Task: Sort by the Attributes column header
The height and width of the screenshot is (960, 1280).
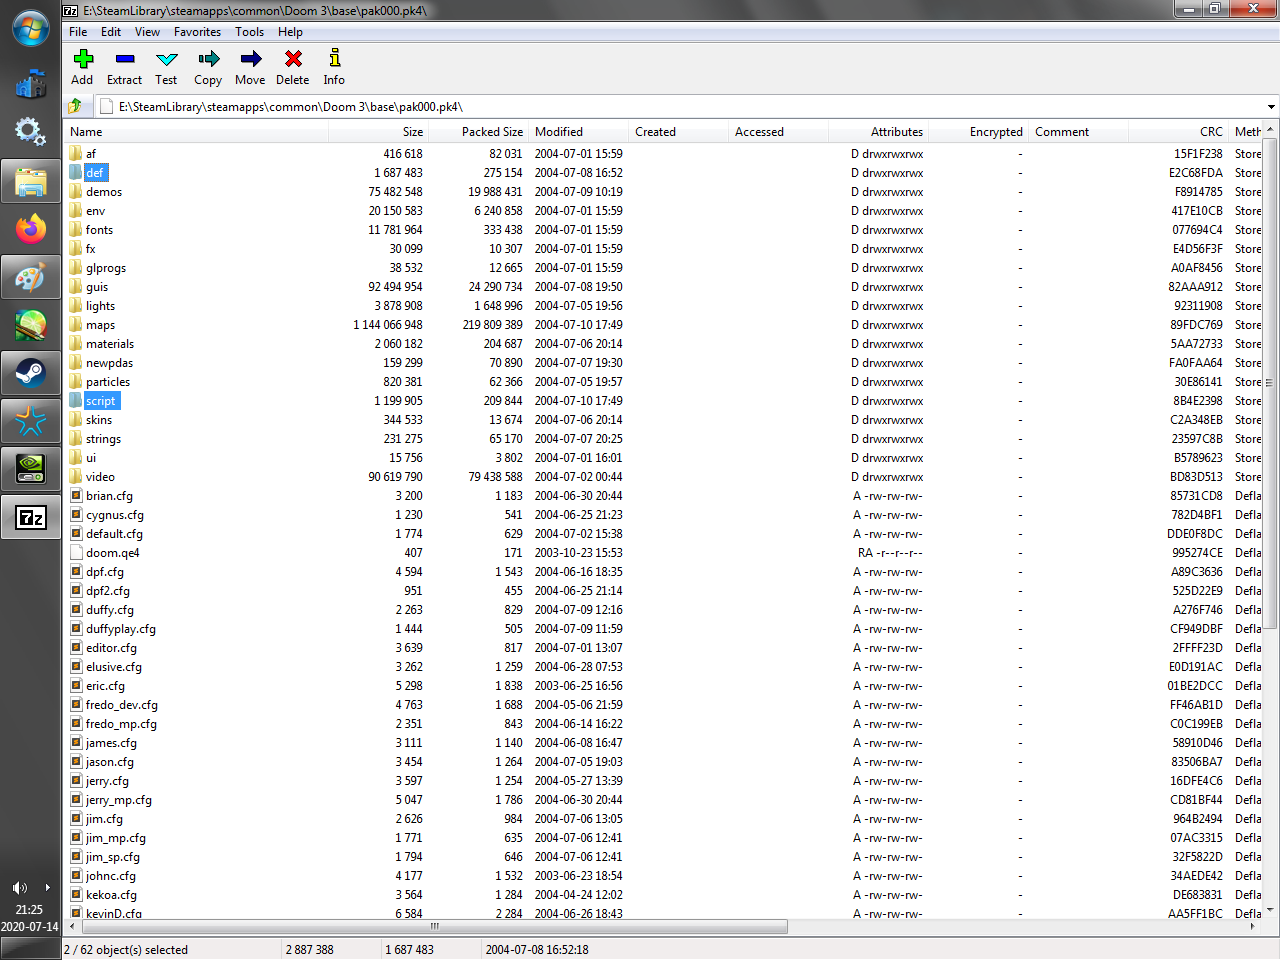Action: pos(878,132)
